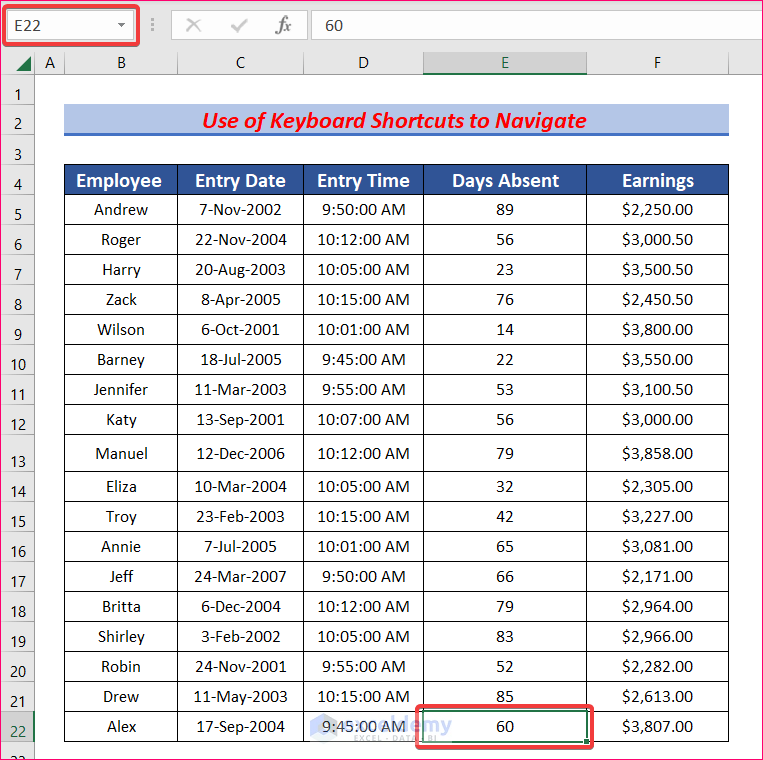Select the cell with '7-Jul-2005'

click(240, 546)
